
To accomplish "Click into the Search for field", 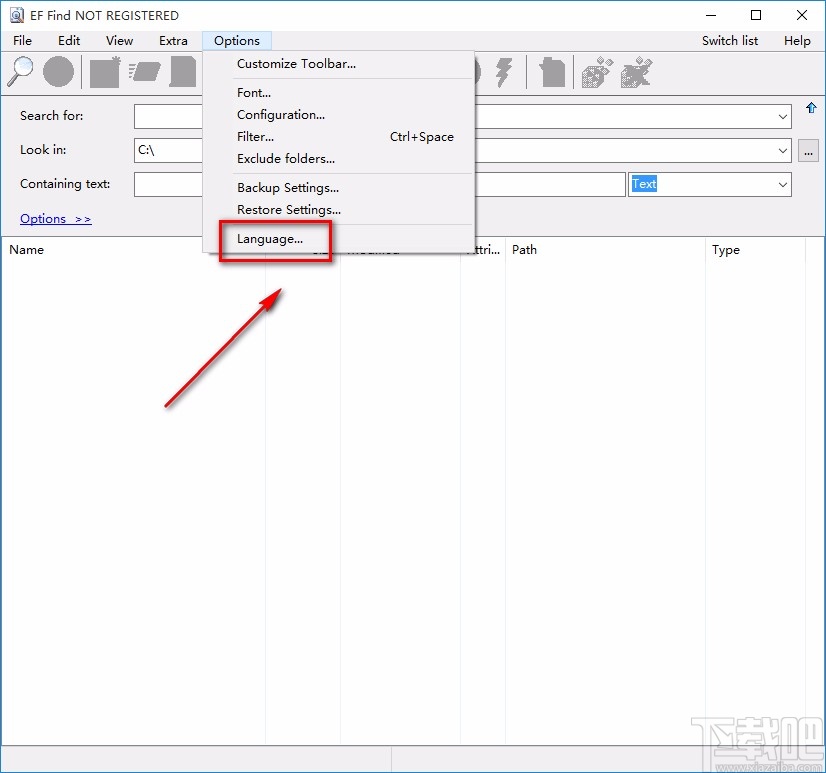I will (x=463, y=116).
